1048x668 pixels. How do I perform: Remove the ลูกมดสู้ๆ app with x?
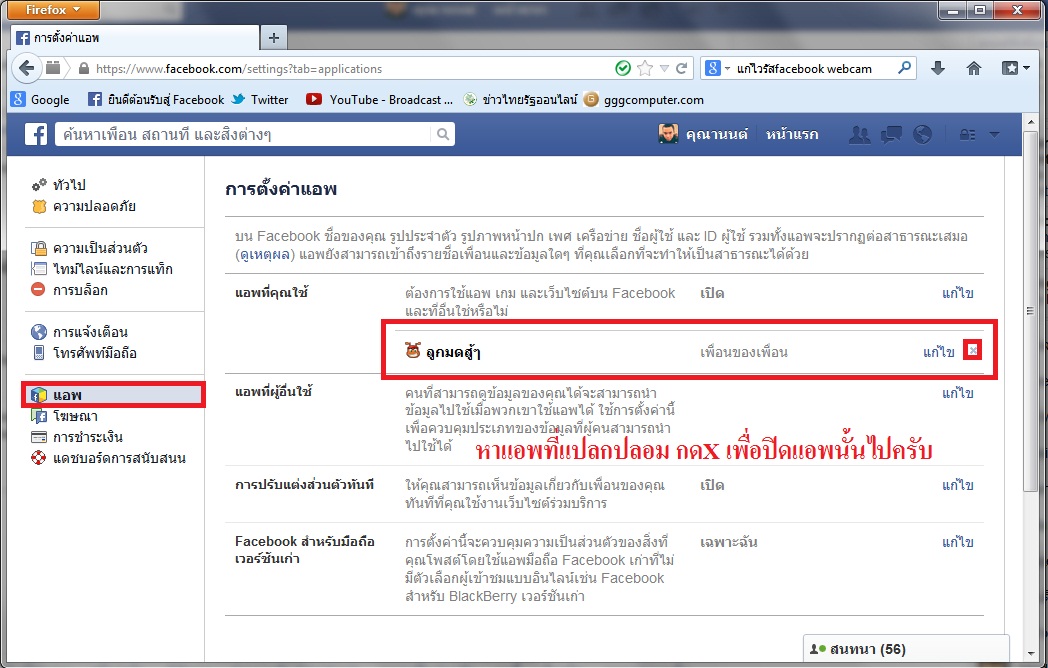pos(972,350)
